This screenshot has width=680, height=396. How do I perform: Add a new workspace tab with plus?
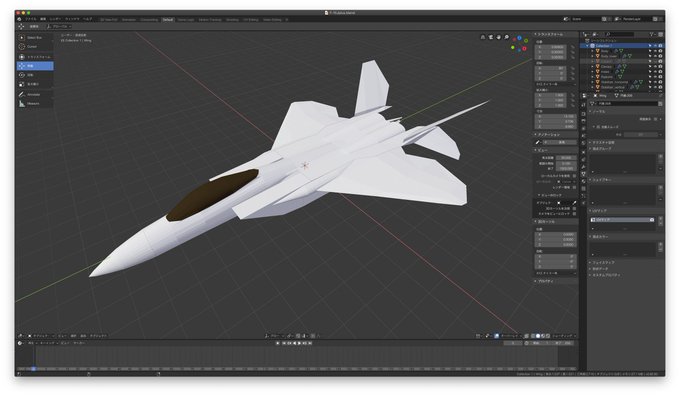coord(287,20)
